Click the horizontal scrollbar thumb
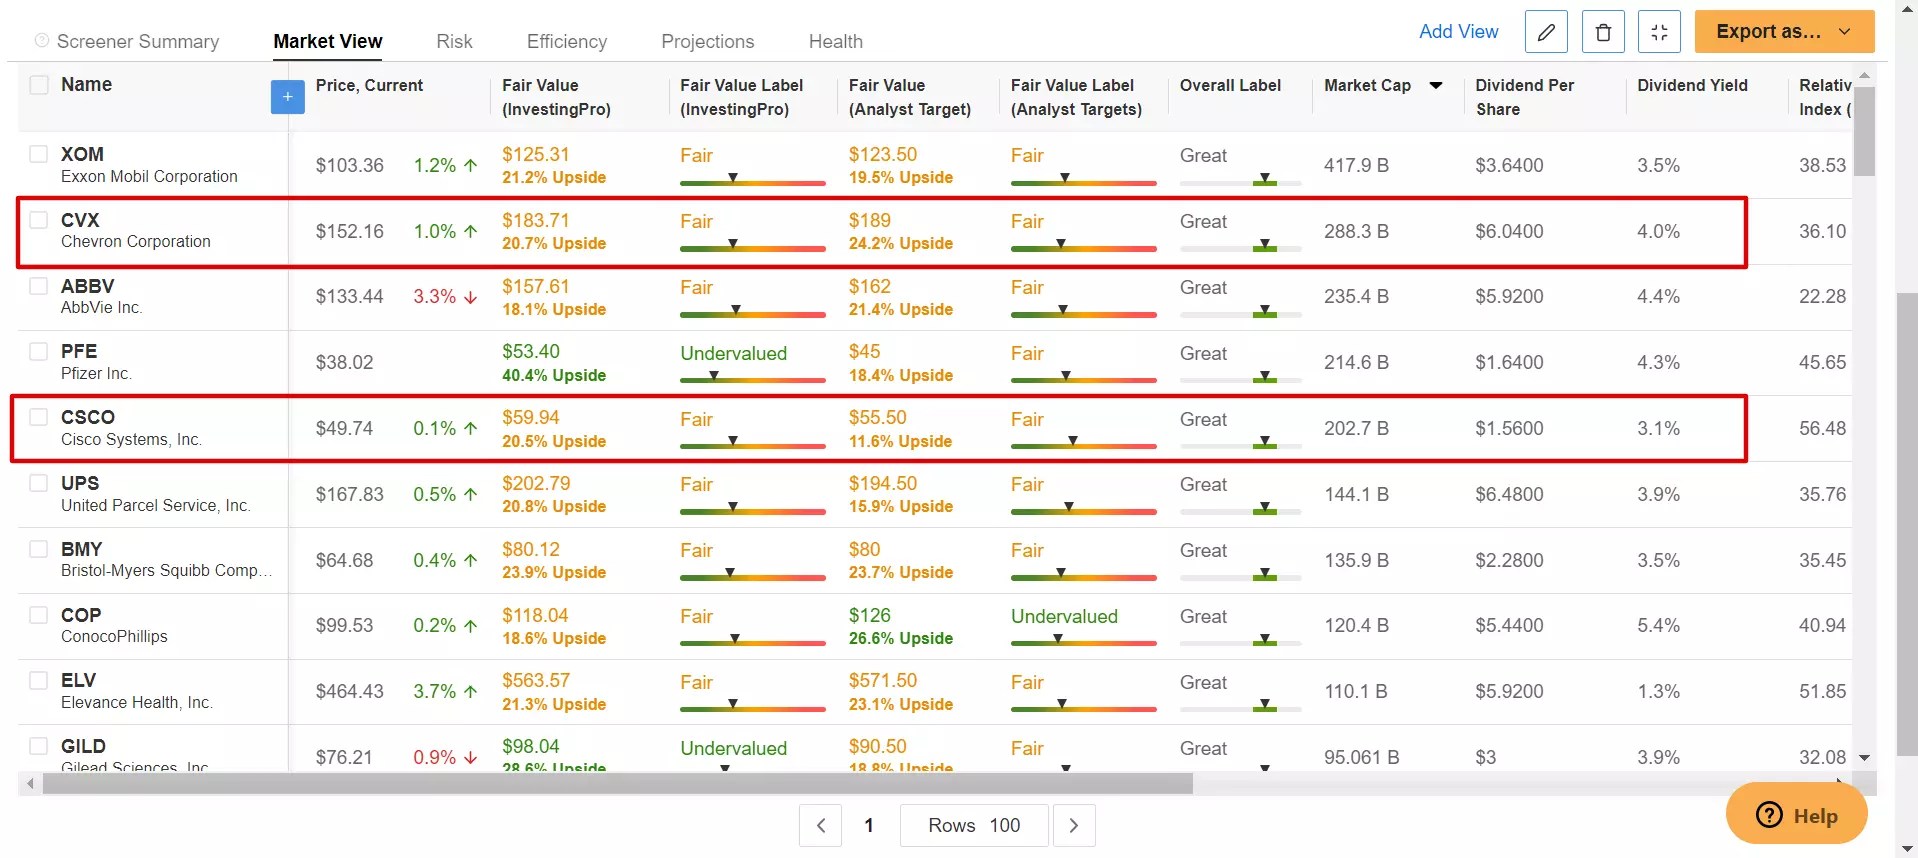The height and width of the screenshot is (858, 1918). click(617, 784)
